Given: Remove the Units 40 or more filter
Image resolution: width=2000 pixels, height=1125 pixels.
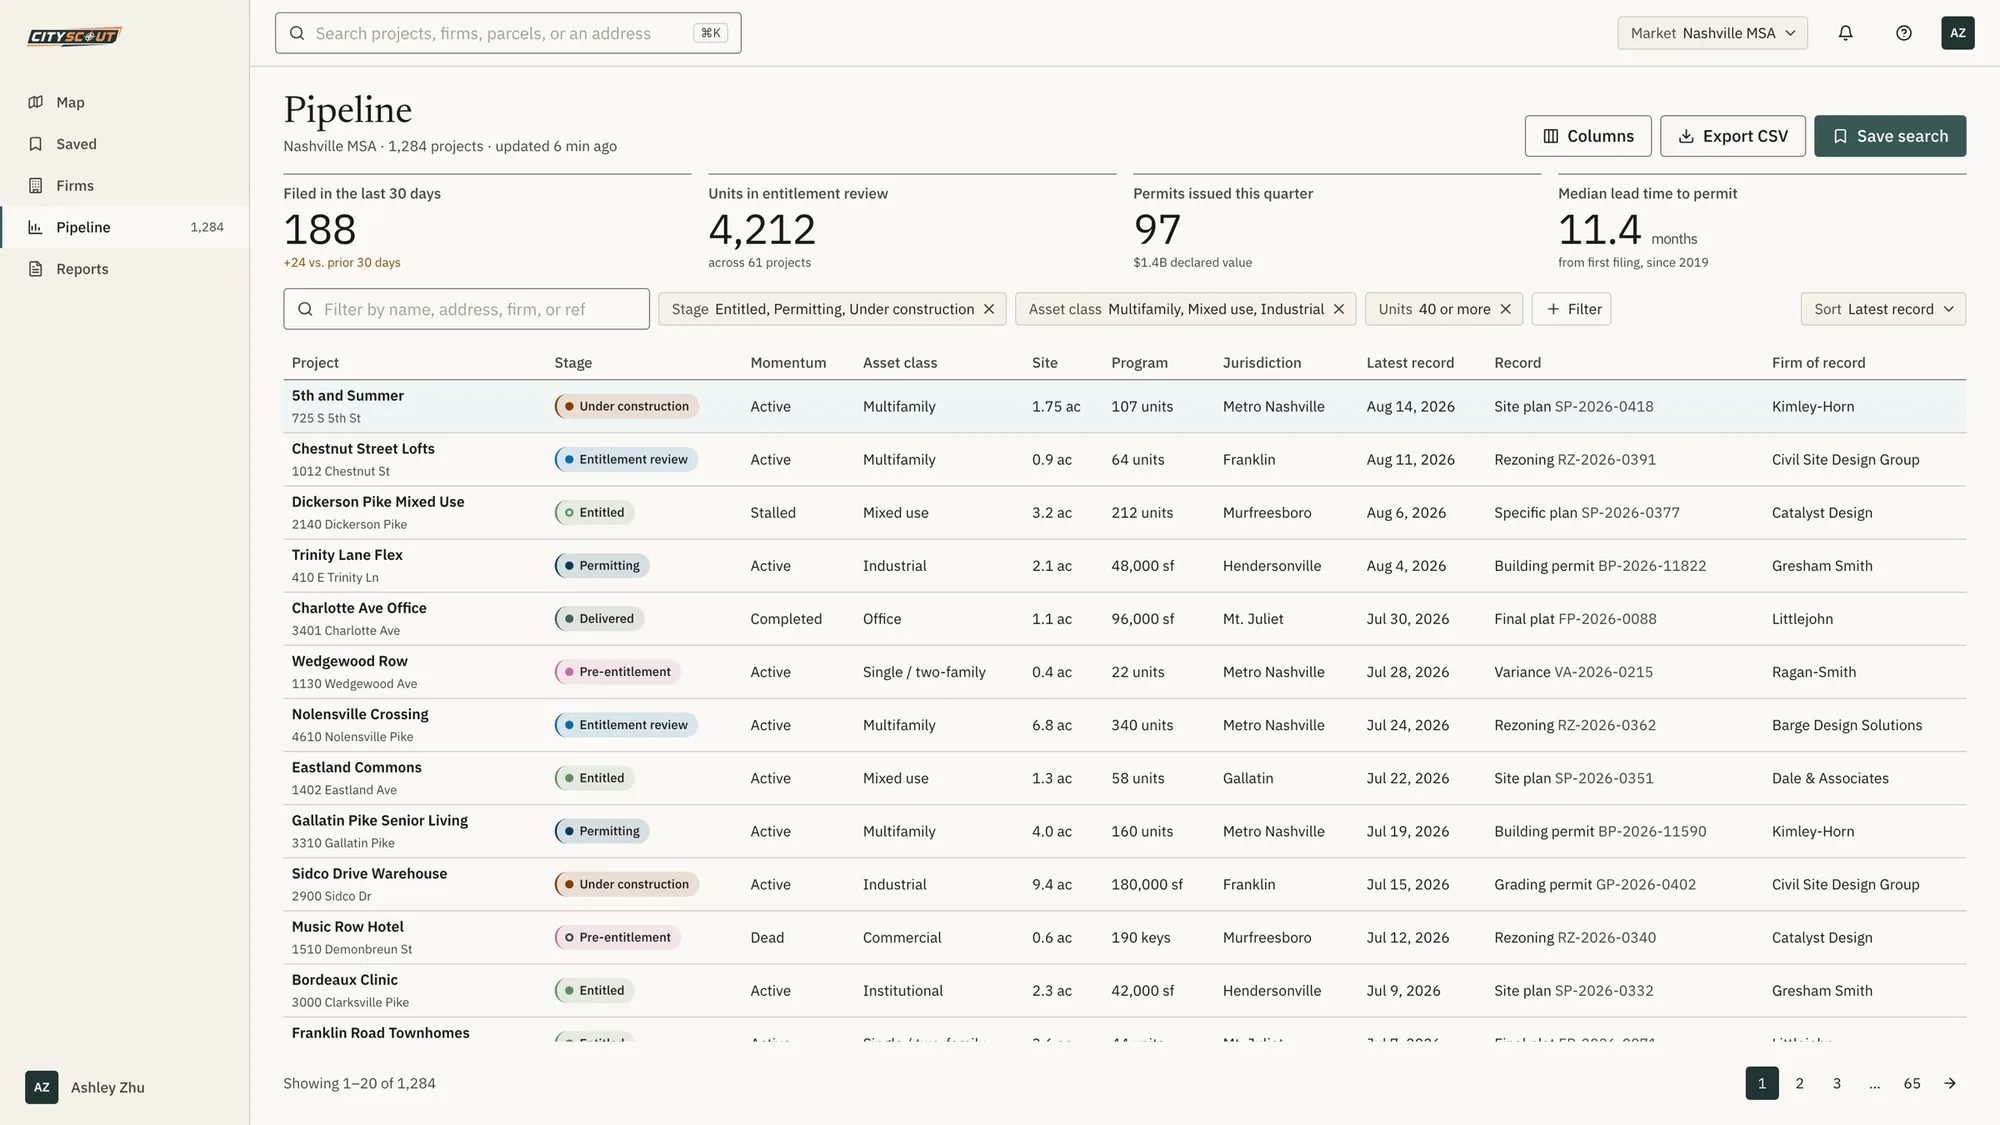Looking at the screenshot, I should click(1505, 309).
